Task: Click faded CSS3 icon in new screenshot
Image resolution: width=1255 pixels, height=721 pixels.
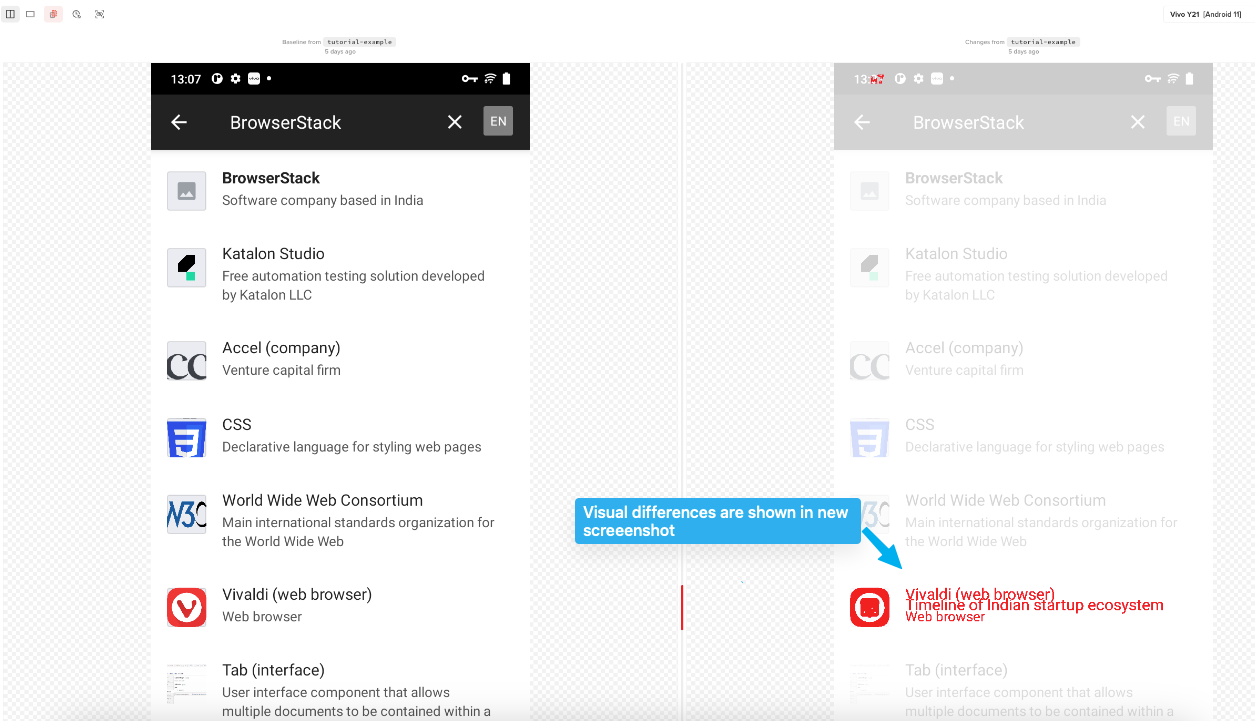Action: (x=870, y=438)
